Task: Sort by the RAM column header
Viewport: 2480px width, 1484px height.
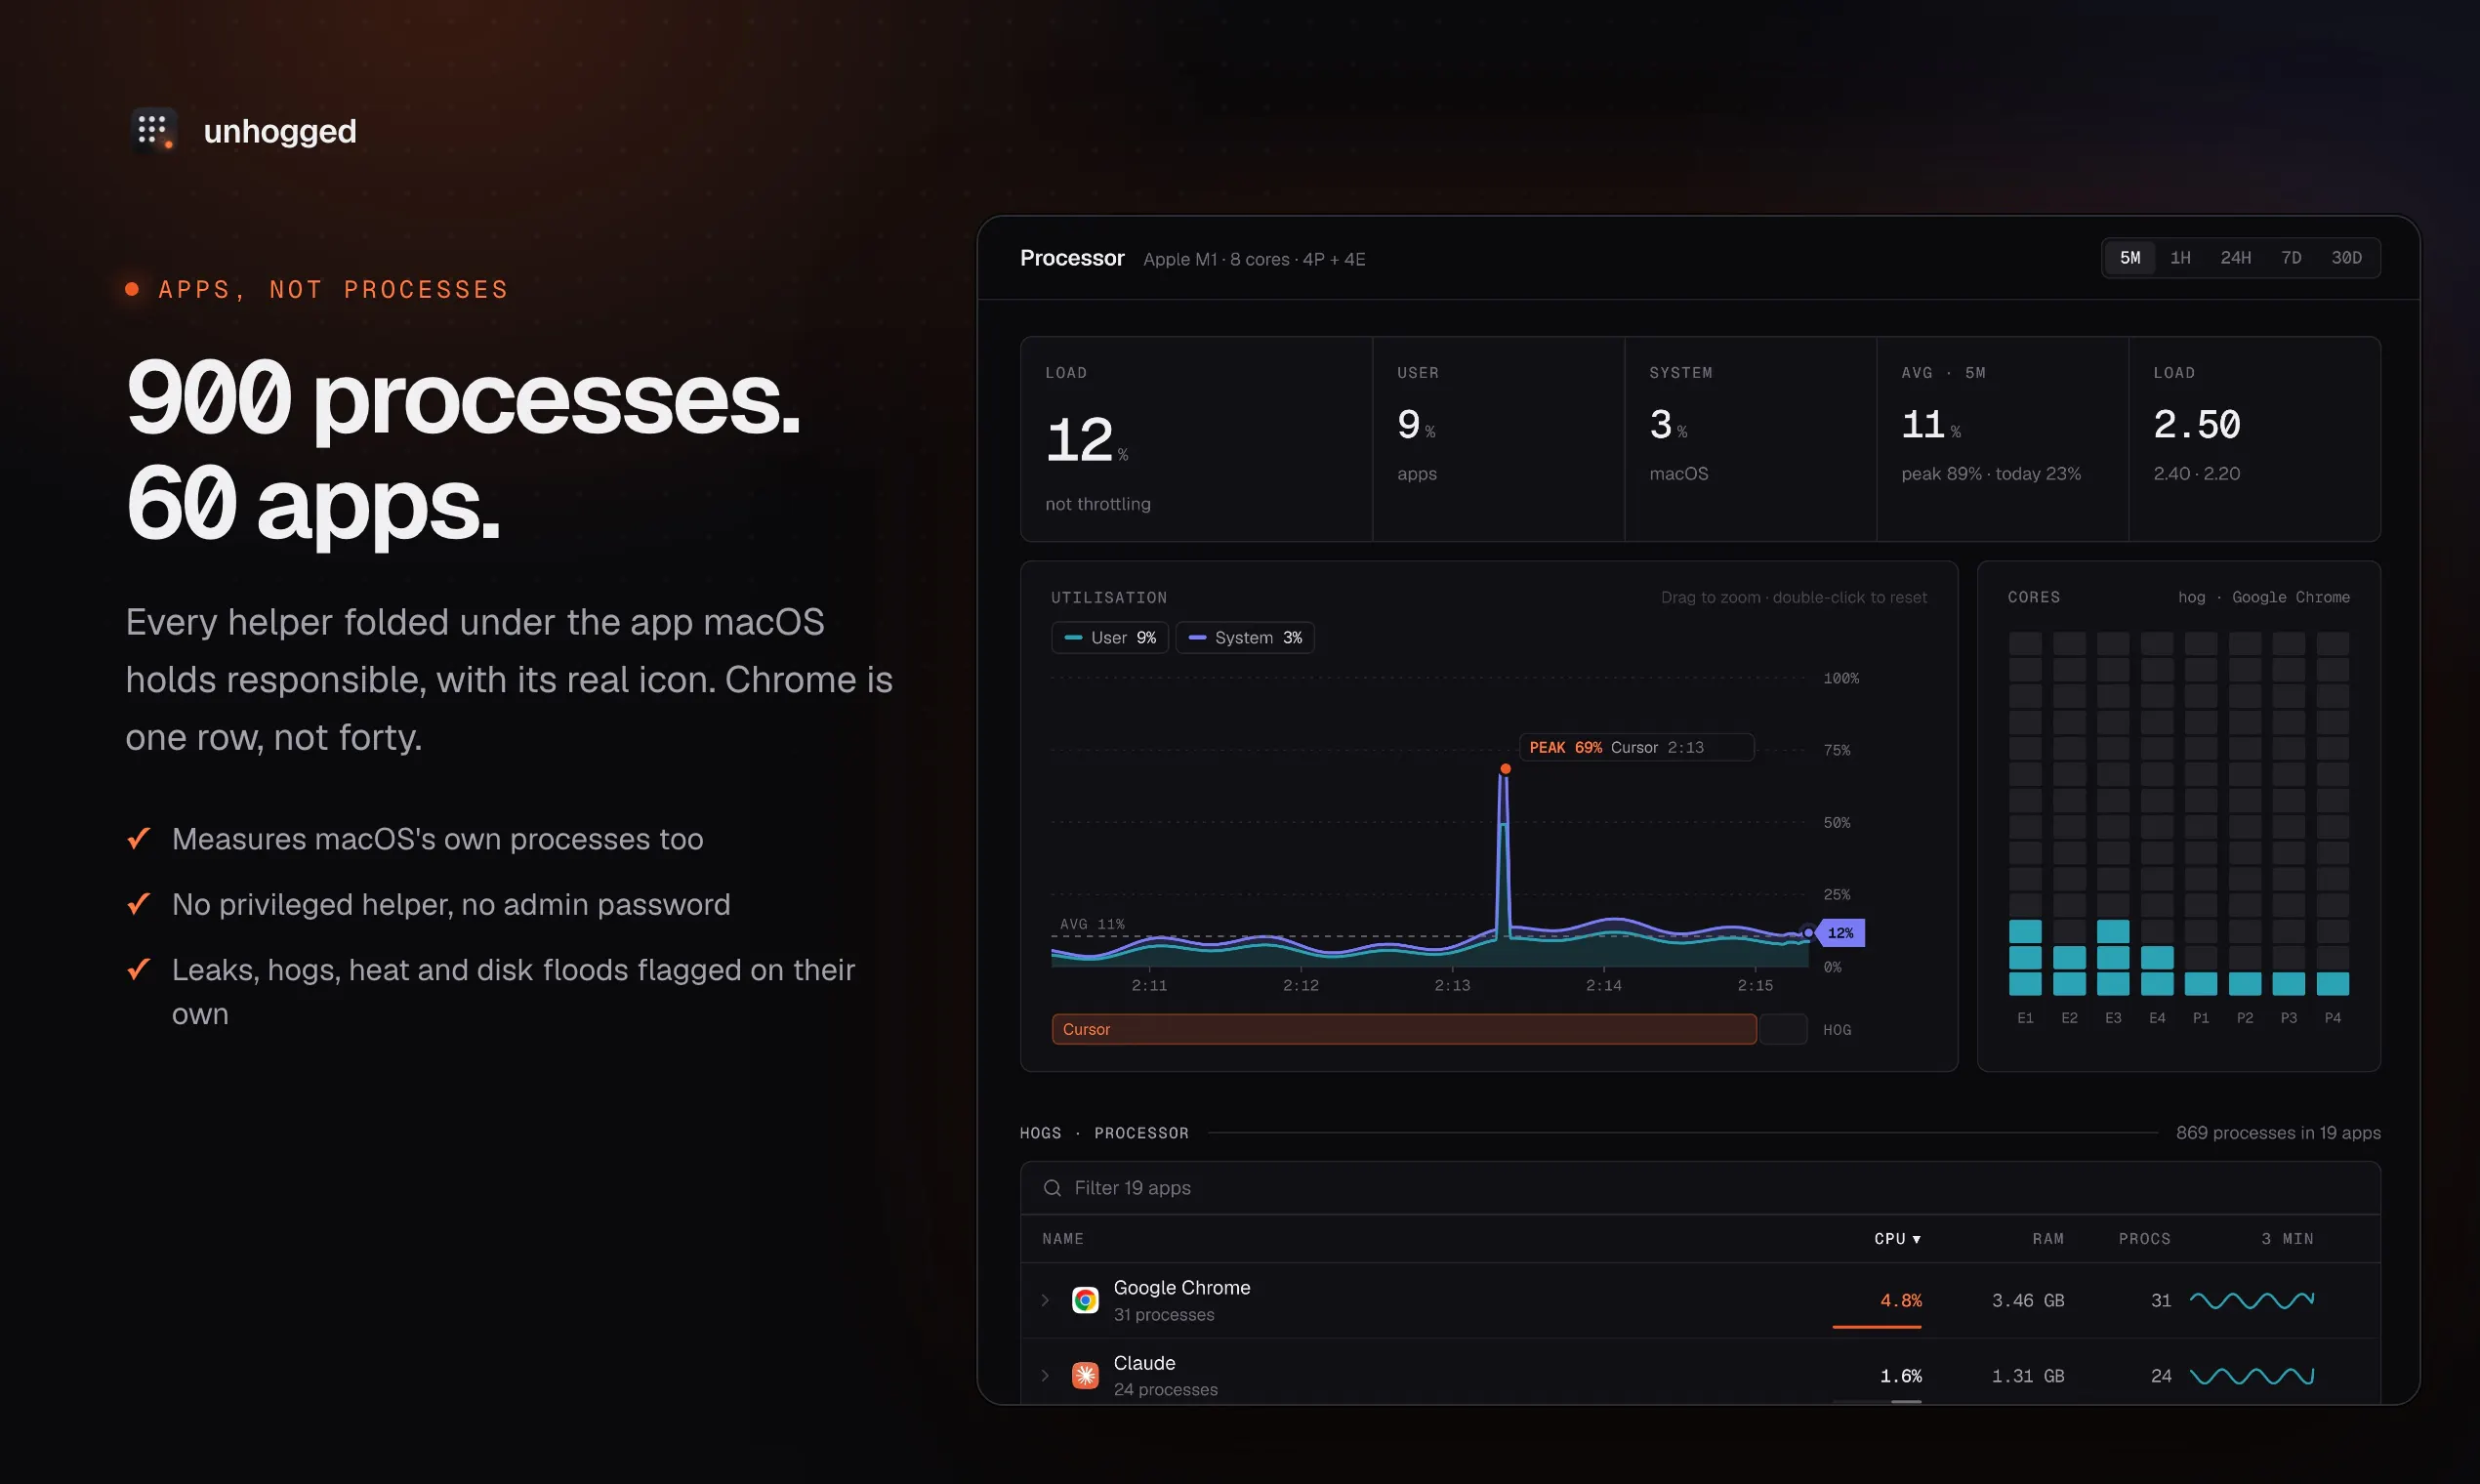Action: point(2047,1238)
